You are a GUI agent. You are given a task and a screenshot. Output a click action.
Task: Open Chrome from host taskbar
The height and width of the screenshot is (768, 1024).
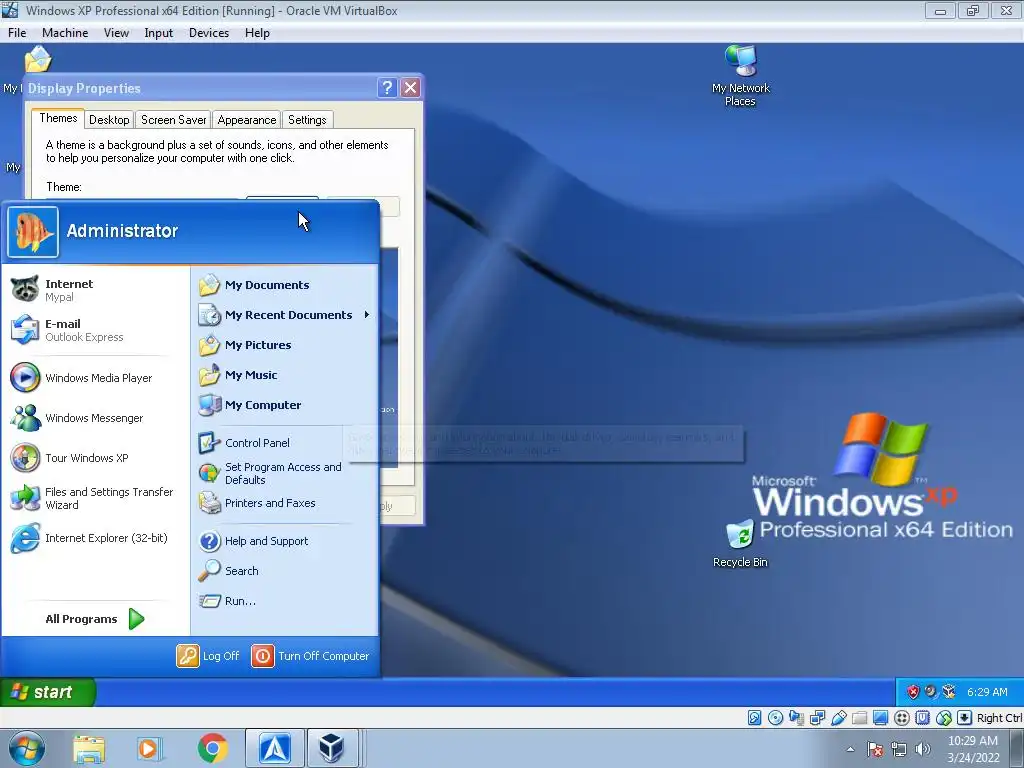pyautogui.click(x=213, y=748)
